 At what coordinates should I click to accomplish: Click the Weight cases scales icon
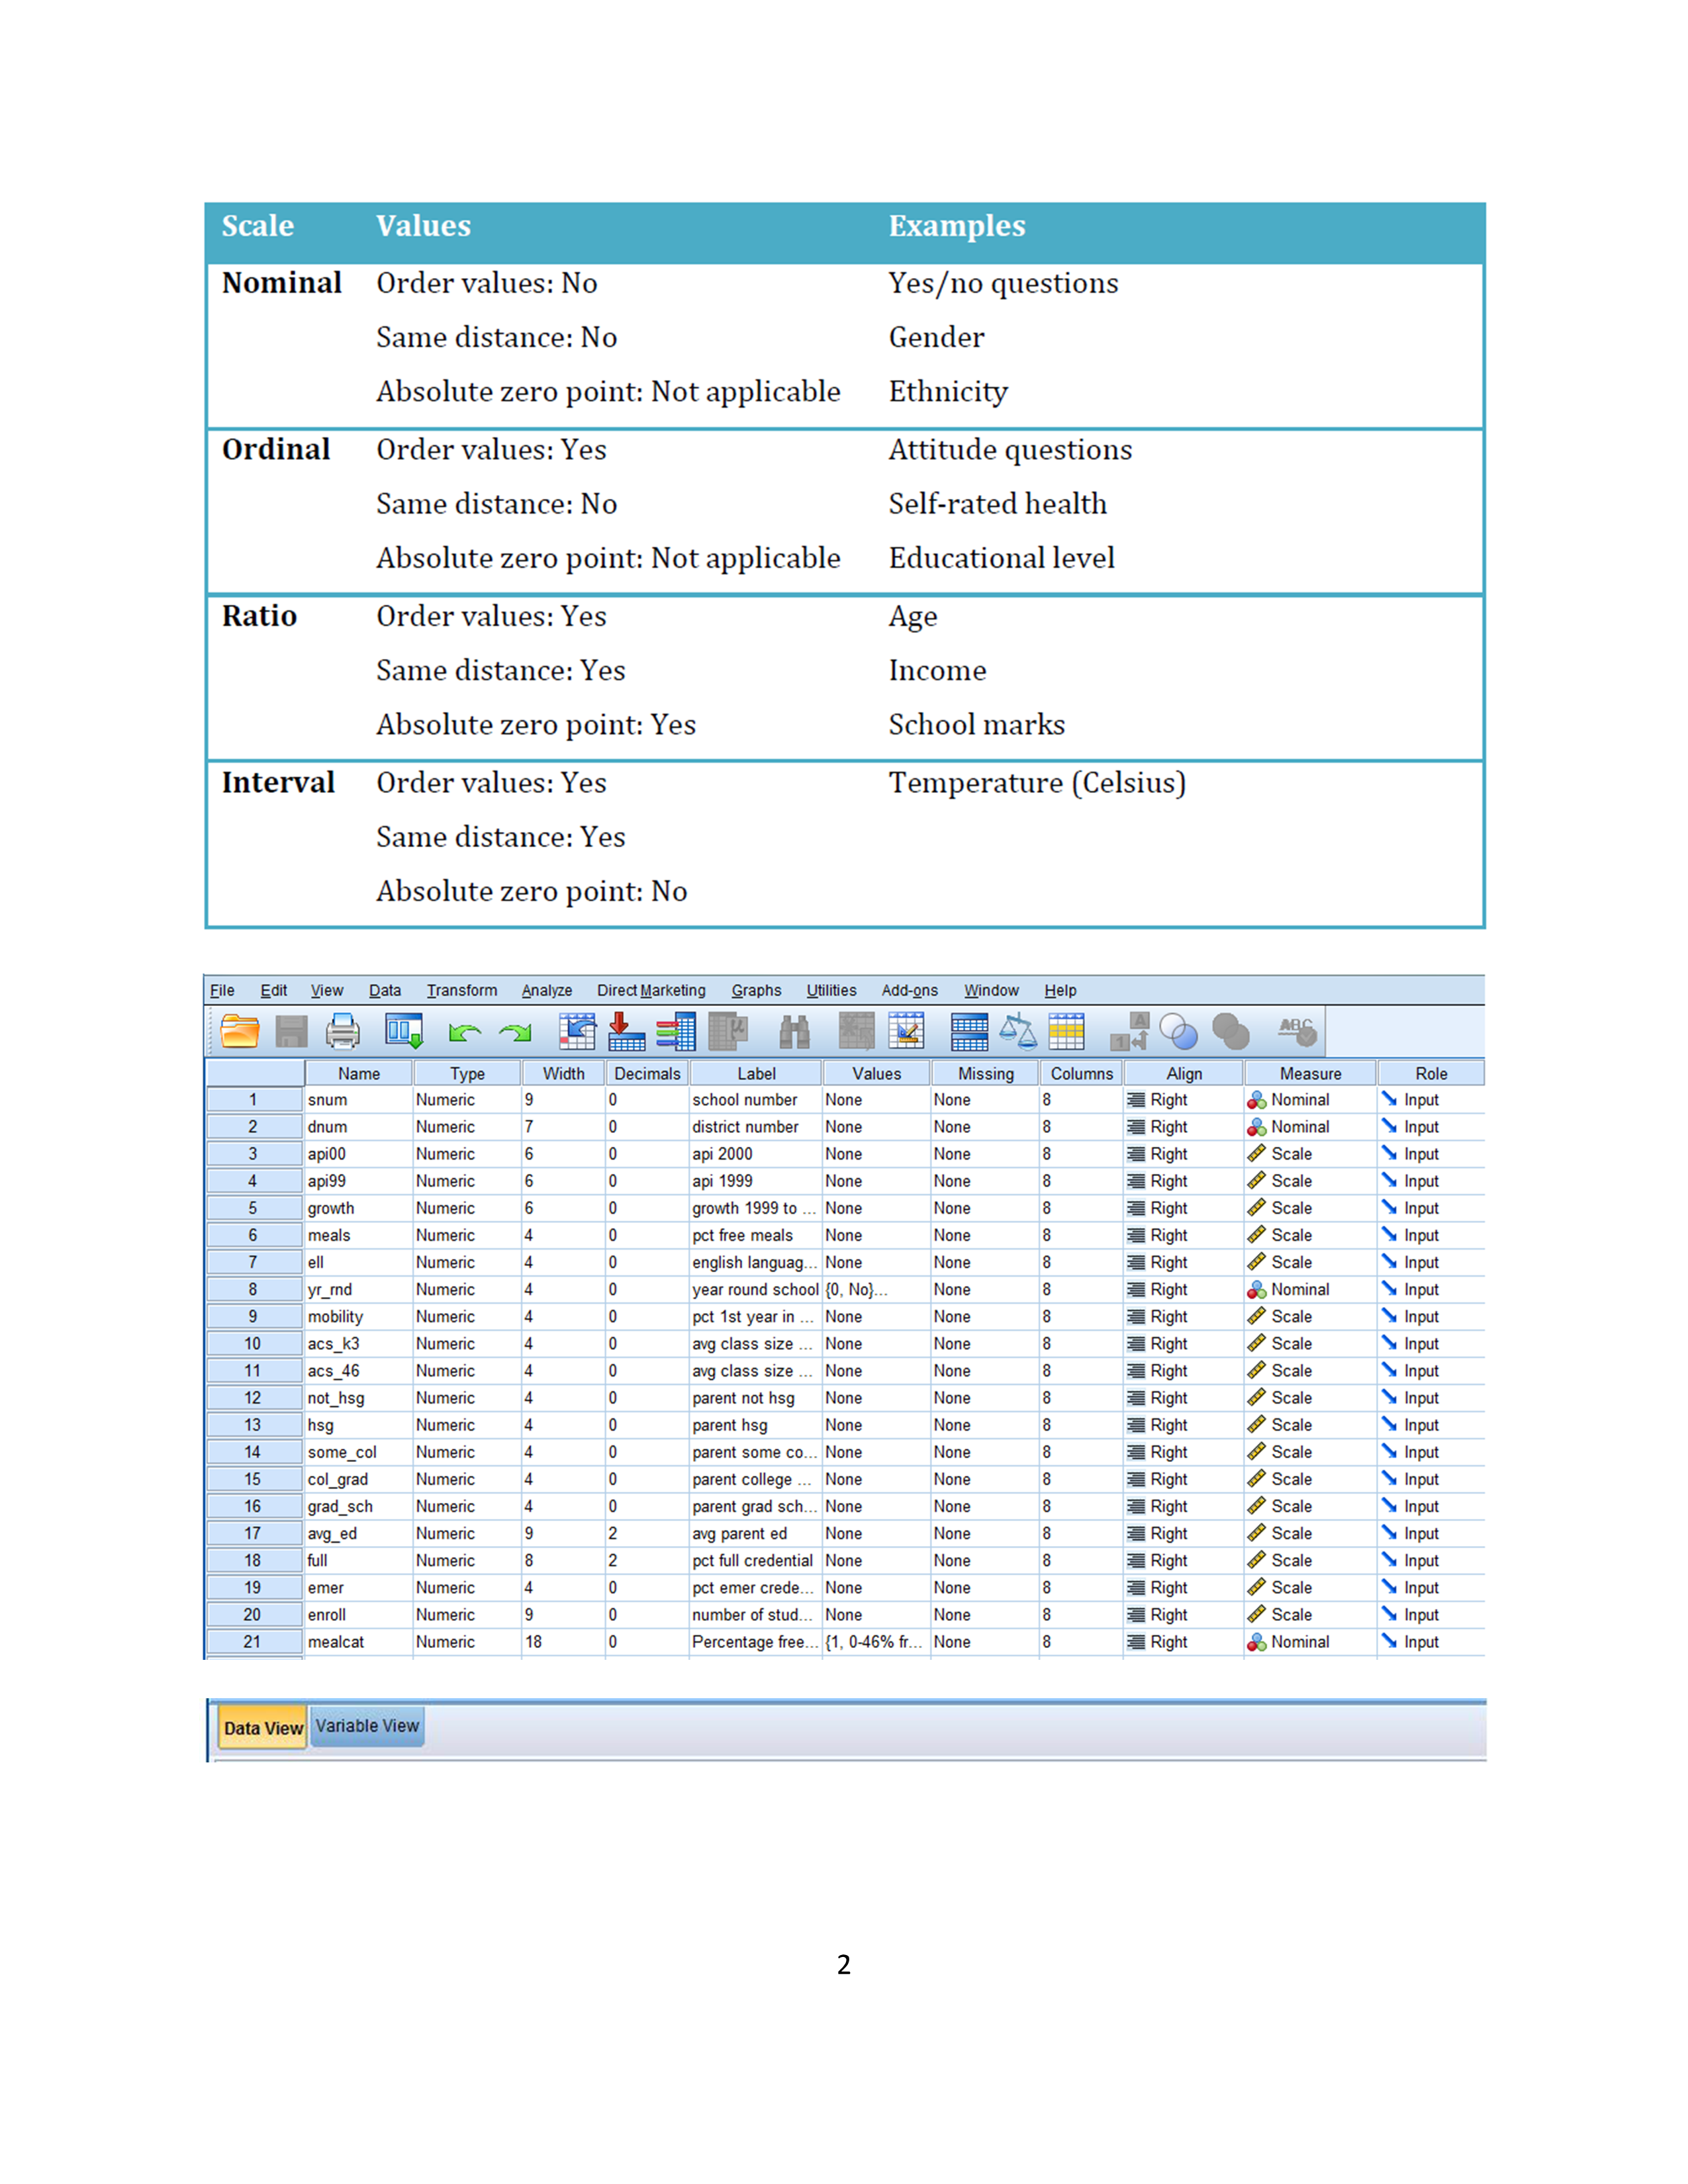[x=1018, y=1031]
